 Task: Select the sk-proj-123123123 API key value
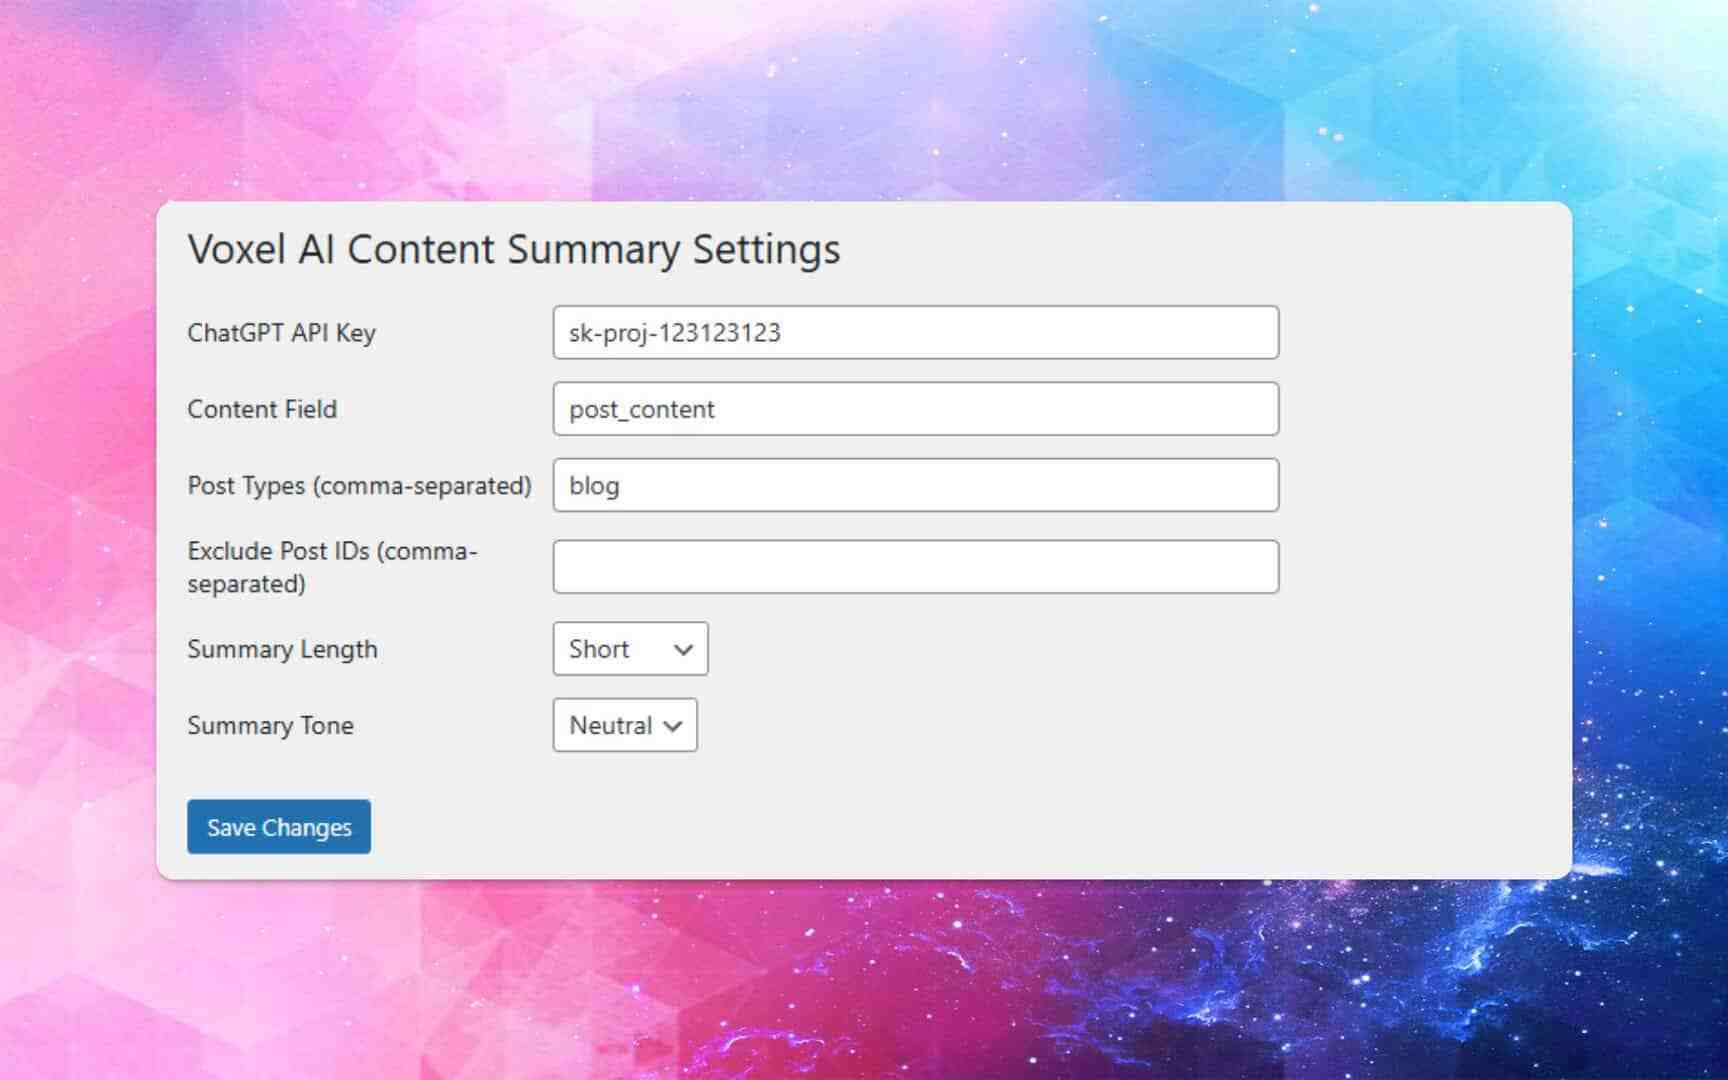pos(673,333)
